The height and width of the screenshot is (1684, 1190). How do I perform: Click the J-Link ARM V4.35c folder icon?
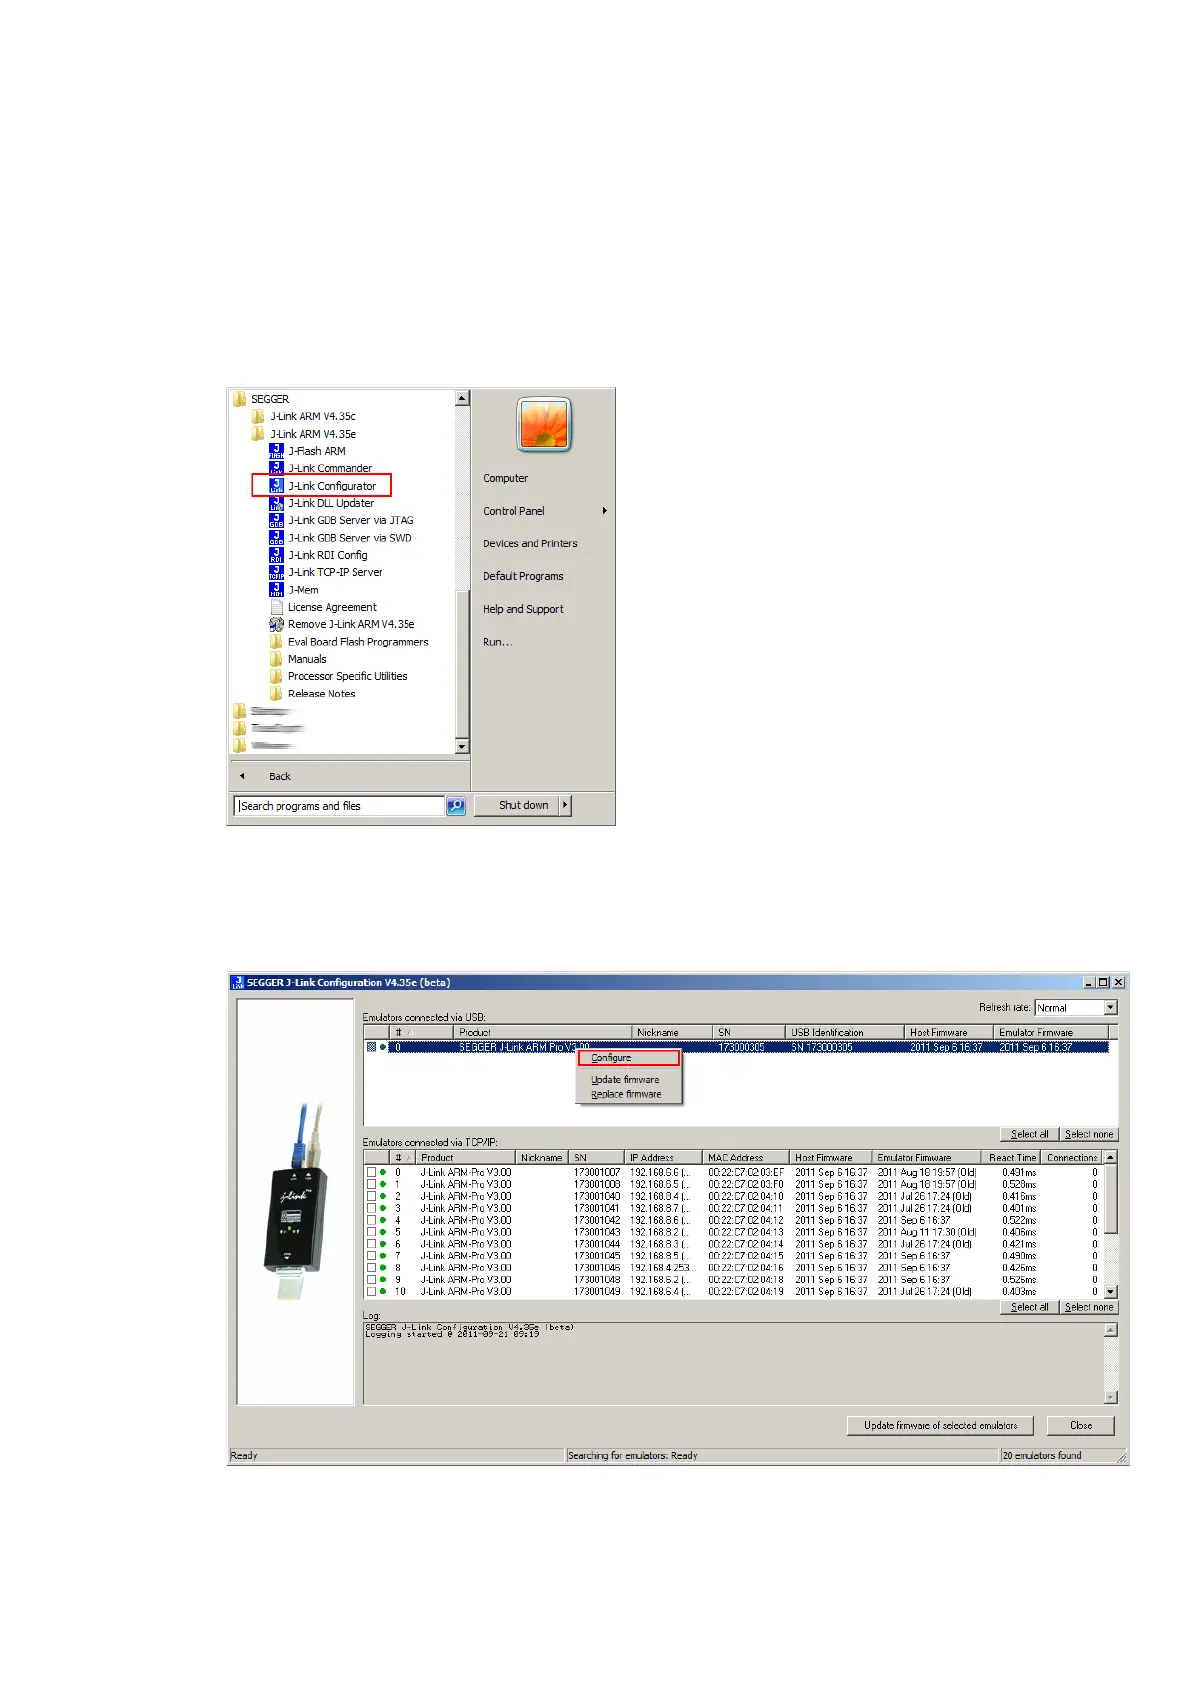[258, 416]
